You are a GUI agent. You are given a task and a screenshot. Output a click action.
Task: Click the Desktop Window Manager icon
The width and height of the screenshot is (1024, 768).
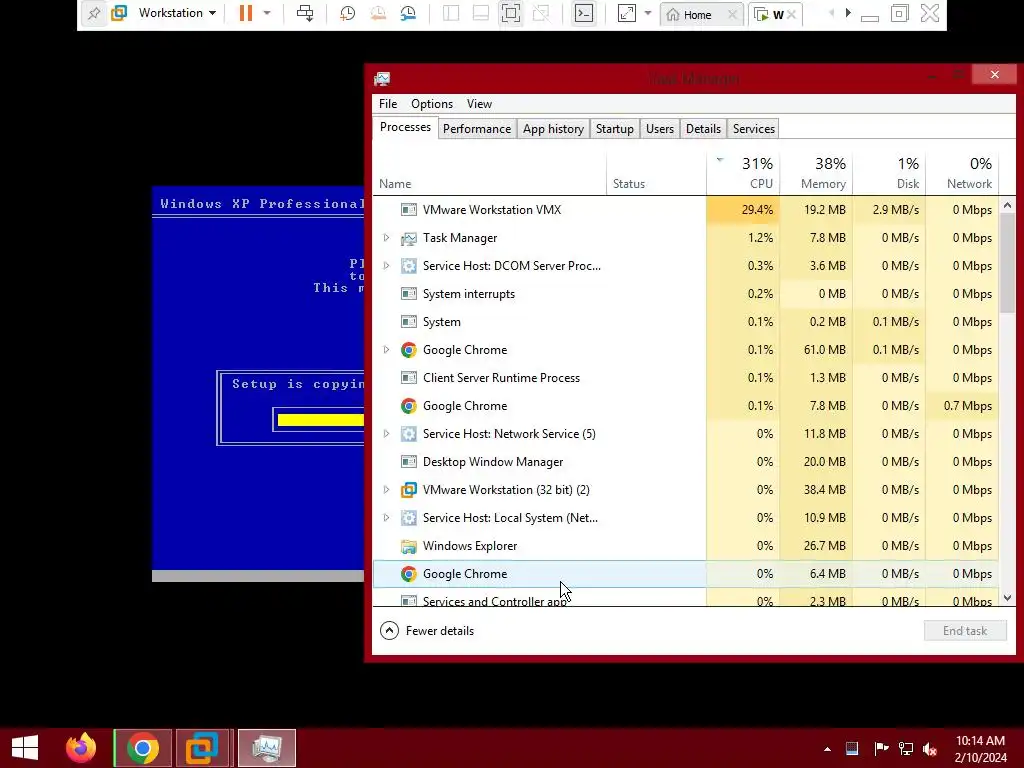tap(409, 462)
